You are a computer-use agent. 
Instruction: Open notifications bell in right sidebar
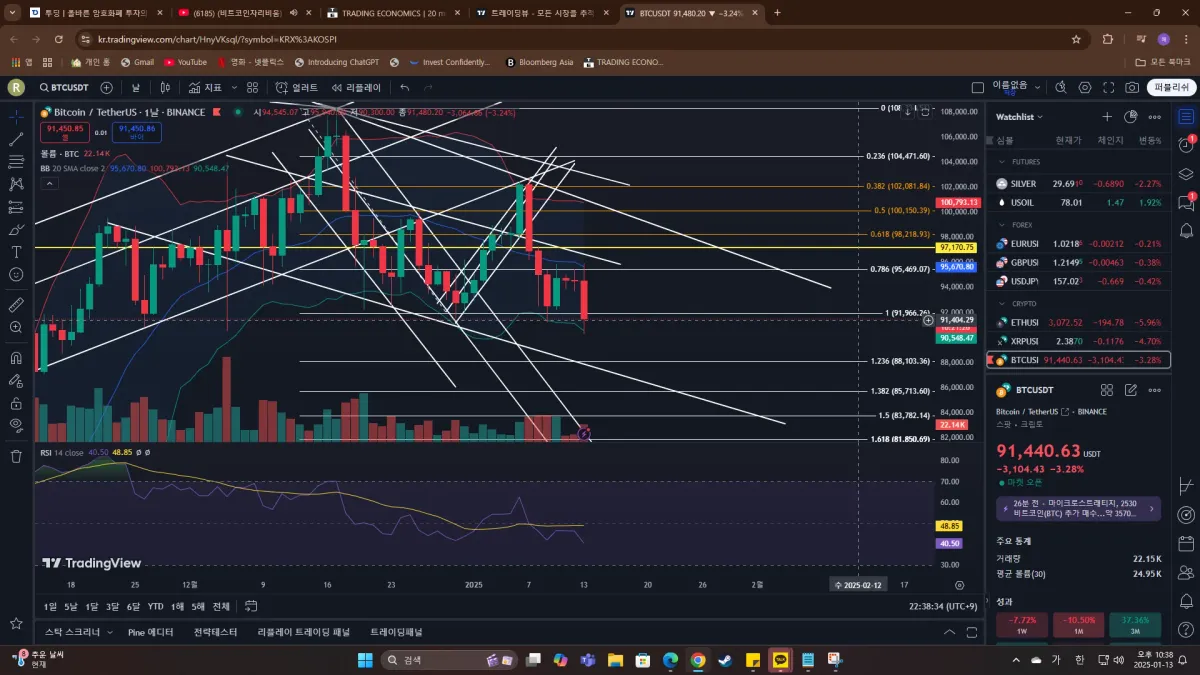click(x=1186, y=231)
